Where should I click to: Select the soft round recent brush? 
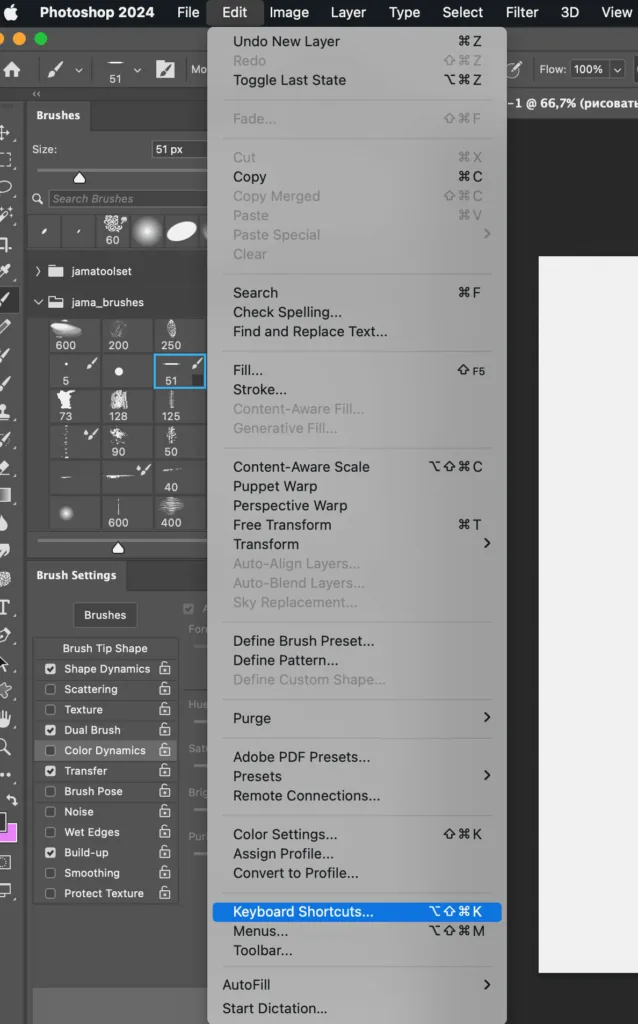[147, 231]
